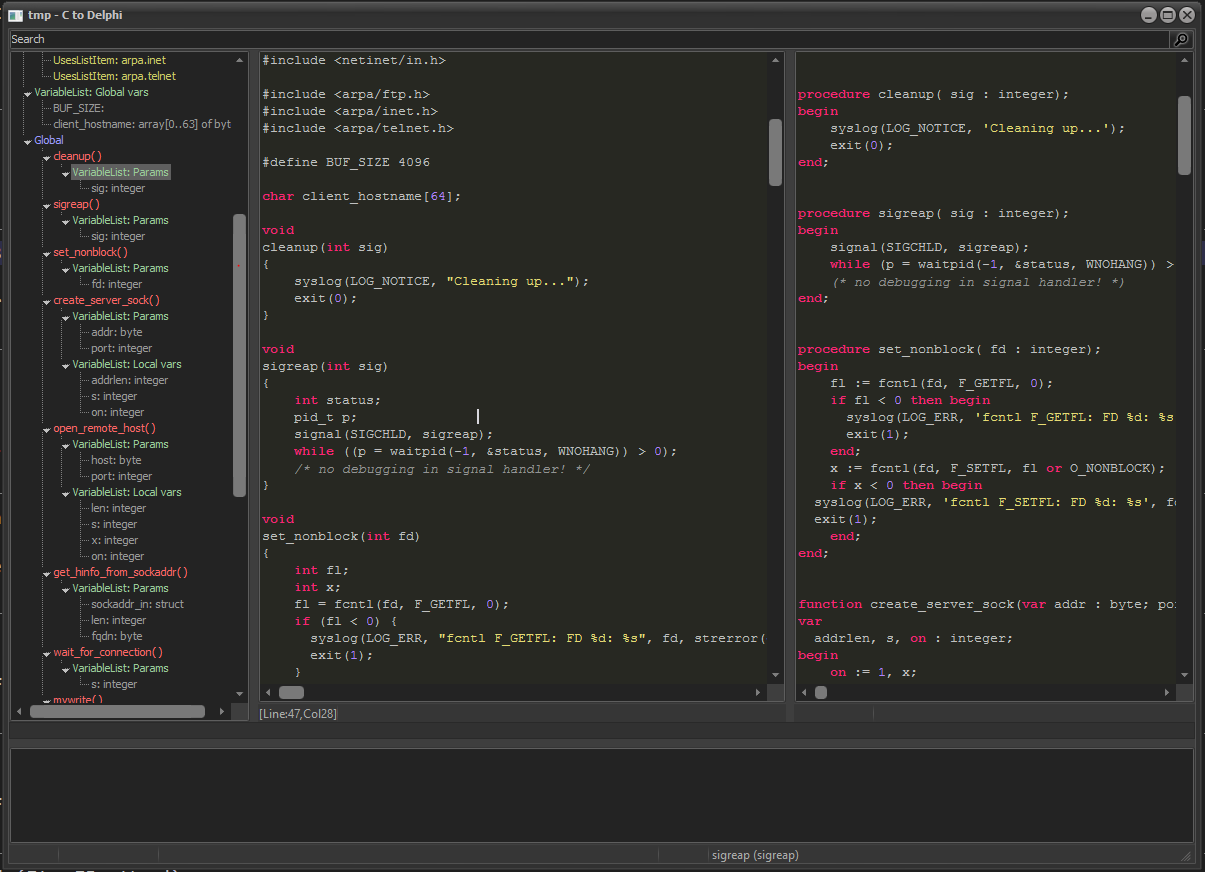Click tree panel scroll-left arrow
The image size is (1205, 872).
pos(18,711)
